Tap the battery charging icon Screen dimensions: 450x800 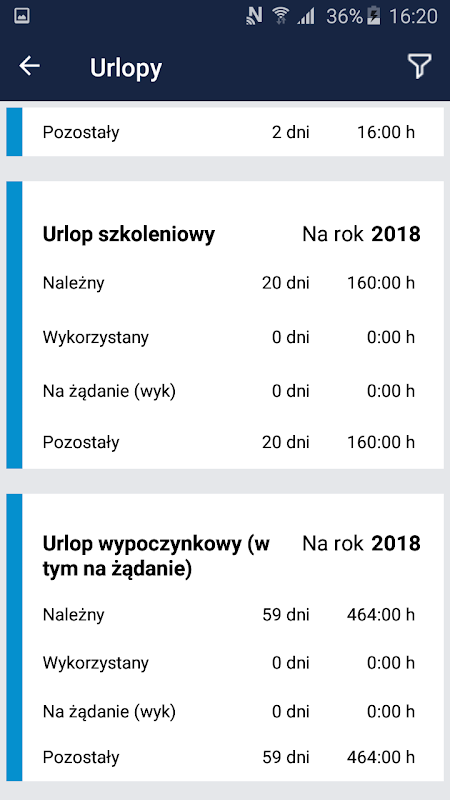(x=373, y=16)
